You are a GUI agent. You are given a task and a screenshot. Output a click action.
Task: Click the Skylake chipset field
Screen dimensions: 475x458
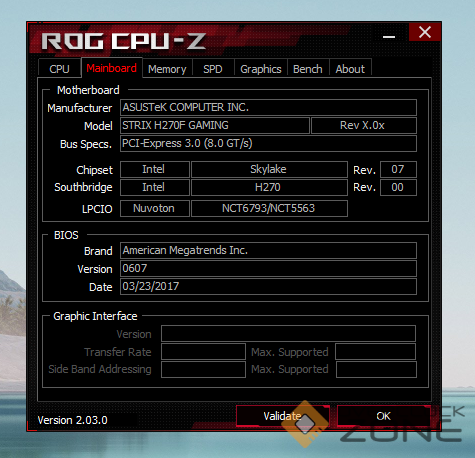pos(269,169)
